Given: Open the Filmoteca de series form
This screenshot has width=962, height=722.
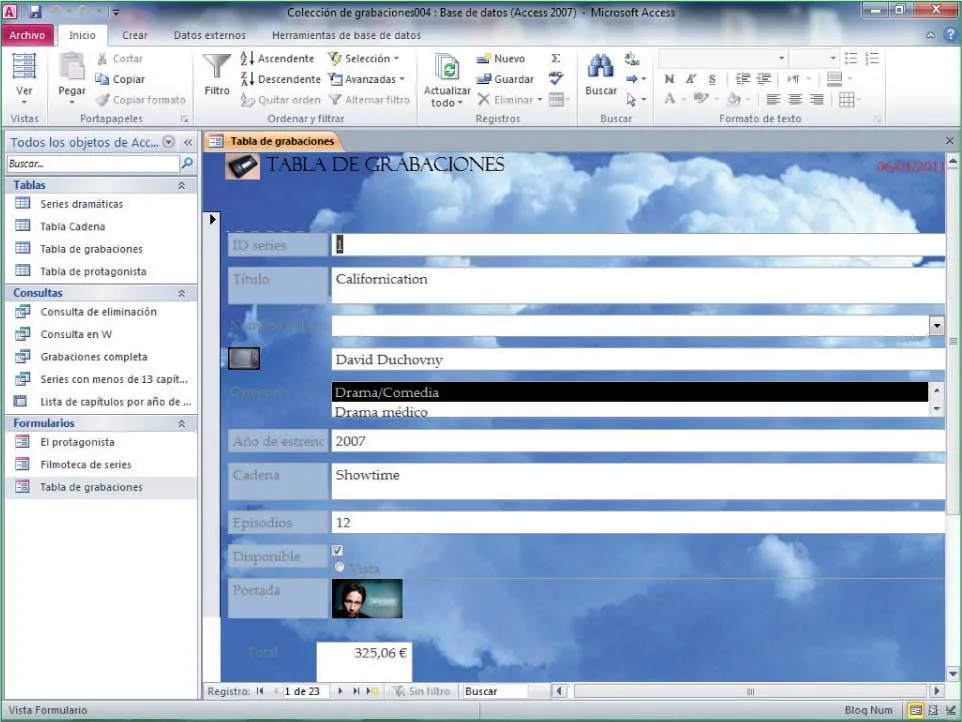Looking at the screenshot, I should (85, 464).
